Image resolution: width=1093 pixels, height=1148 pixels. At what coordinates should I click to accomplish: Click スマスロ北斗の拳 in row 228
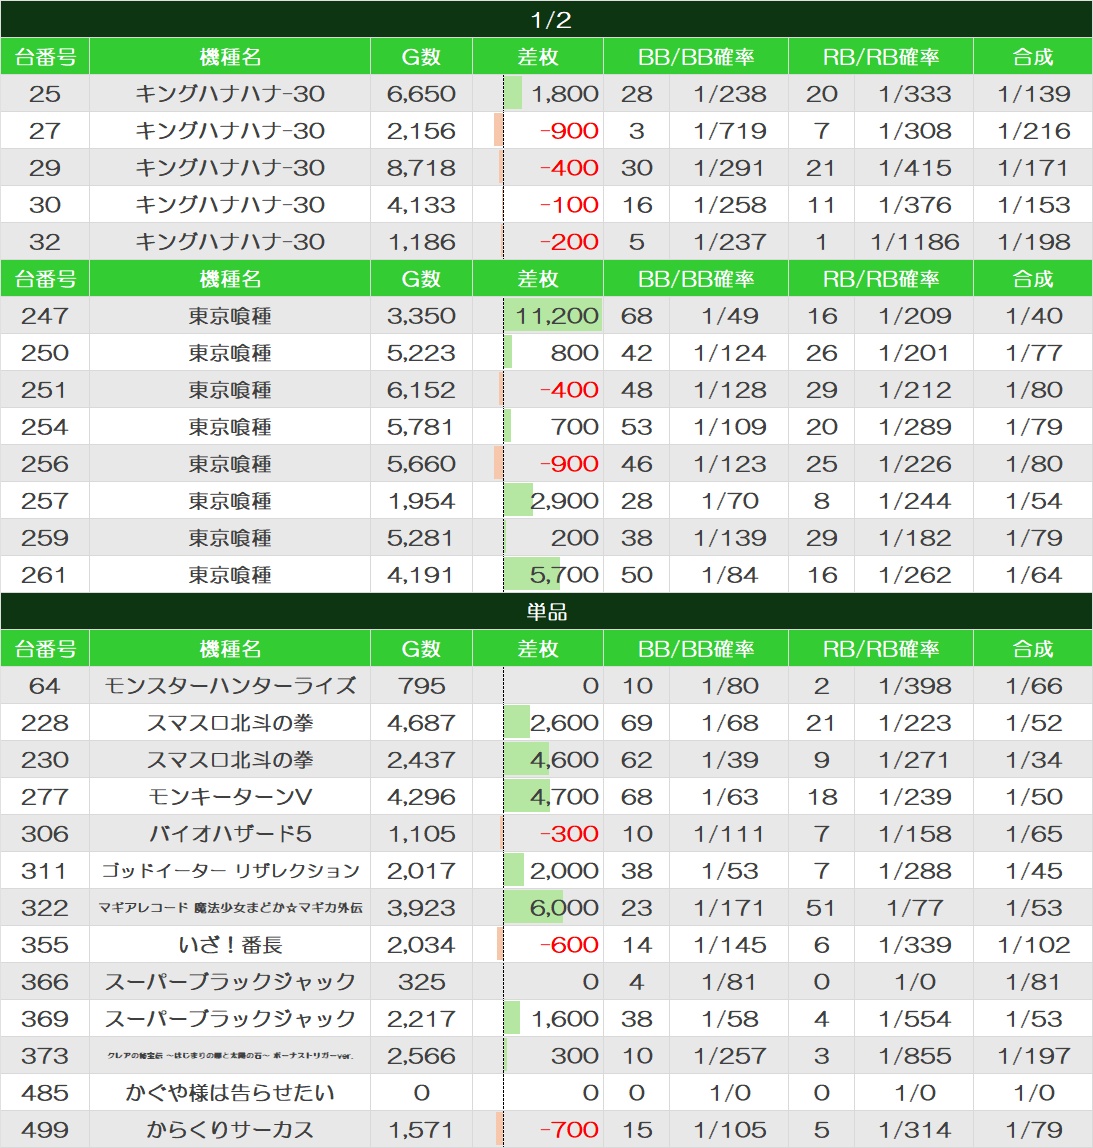pos(230,723)
